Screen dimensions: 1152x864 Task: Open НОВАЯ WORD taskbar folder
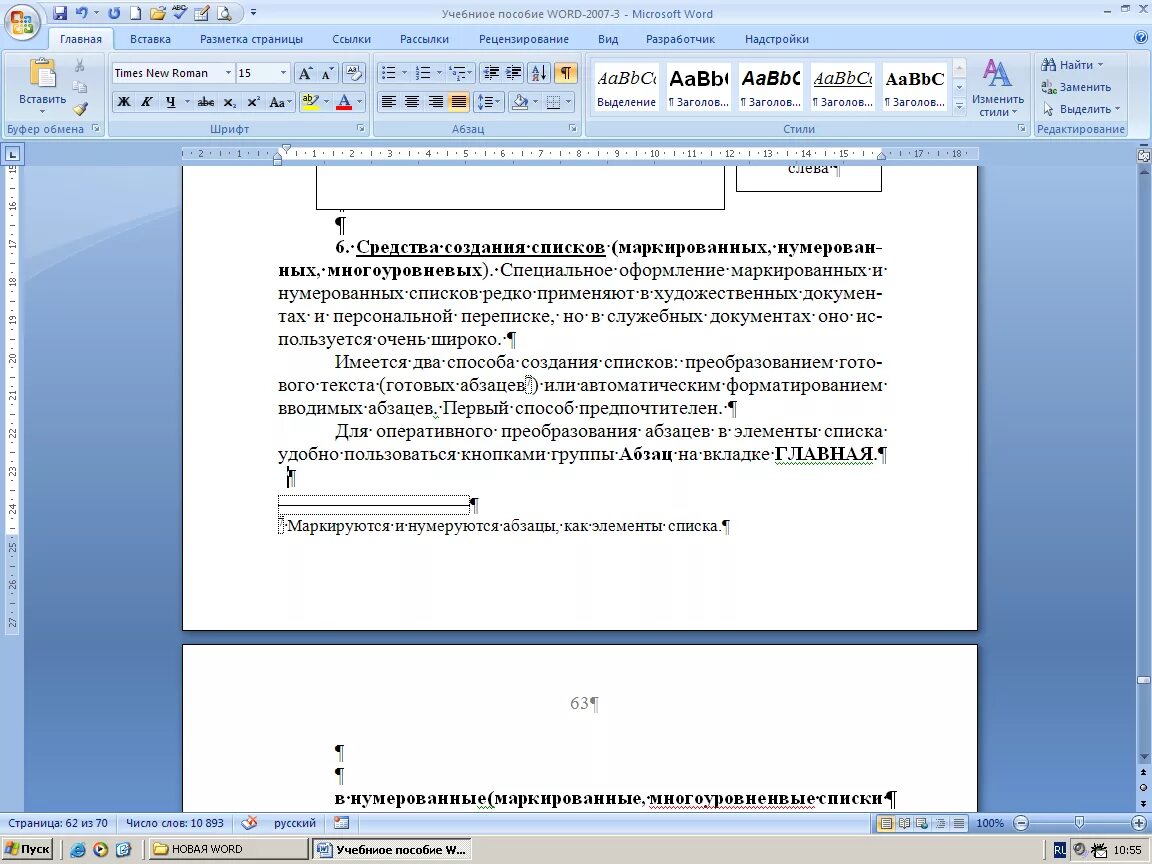[x=226, y=849]
